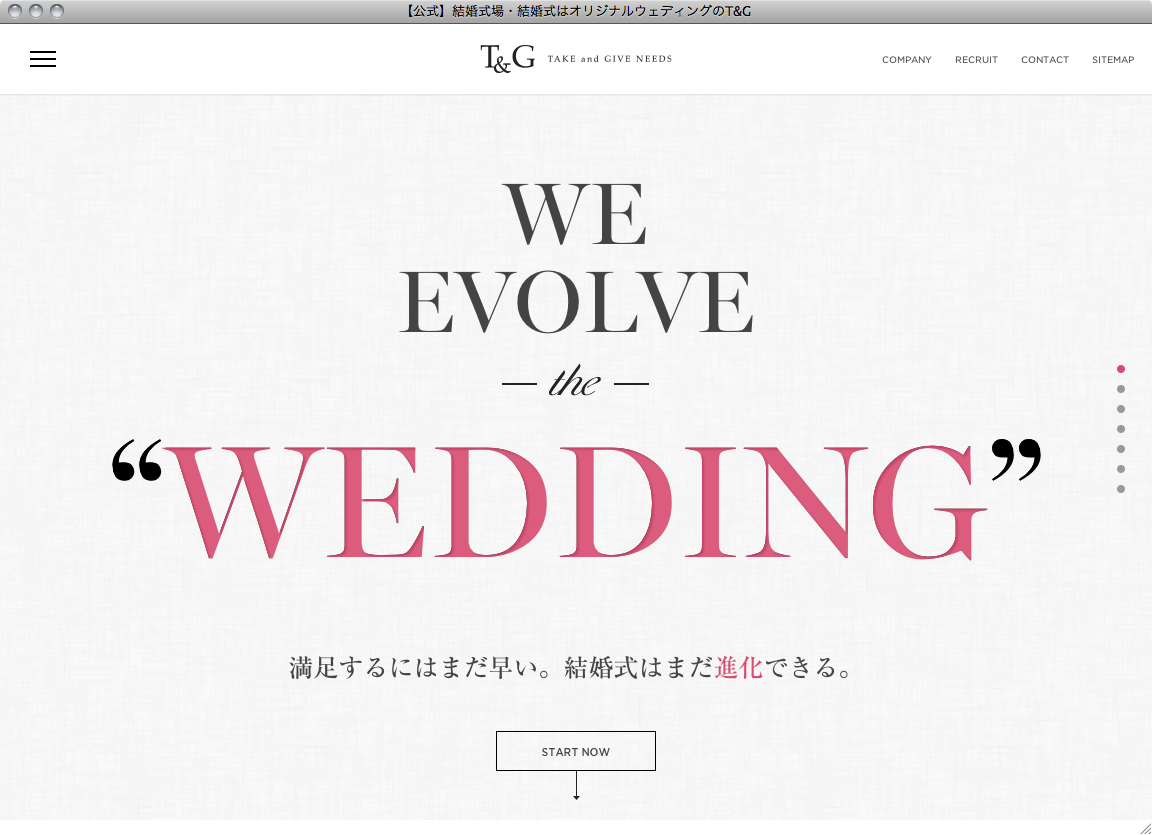Viewport: 1152px width, 835px height.
Task: Click the T&G Take and Give Needs logo
Action: pyautogui.click(x=575, y=59)
